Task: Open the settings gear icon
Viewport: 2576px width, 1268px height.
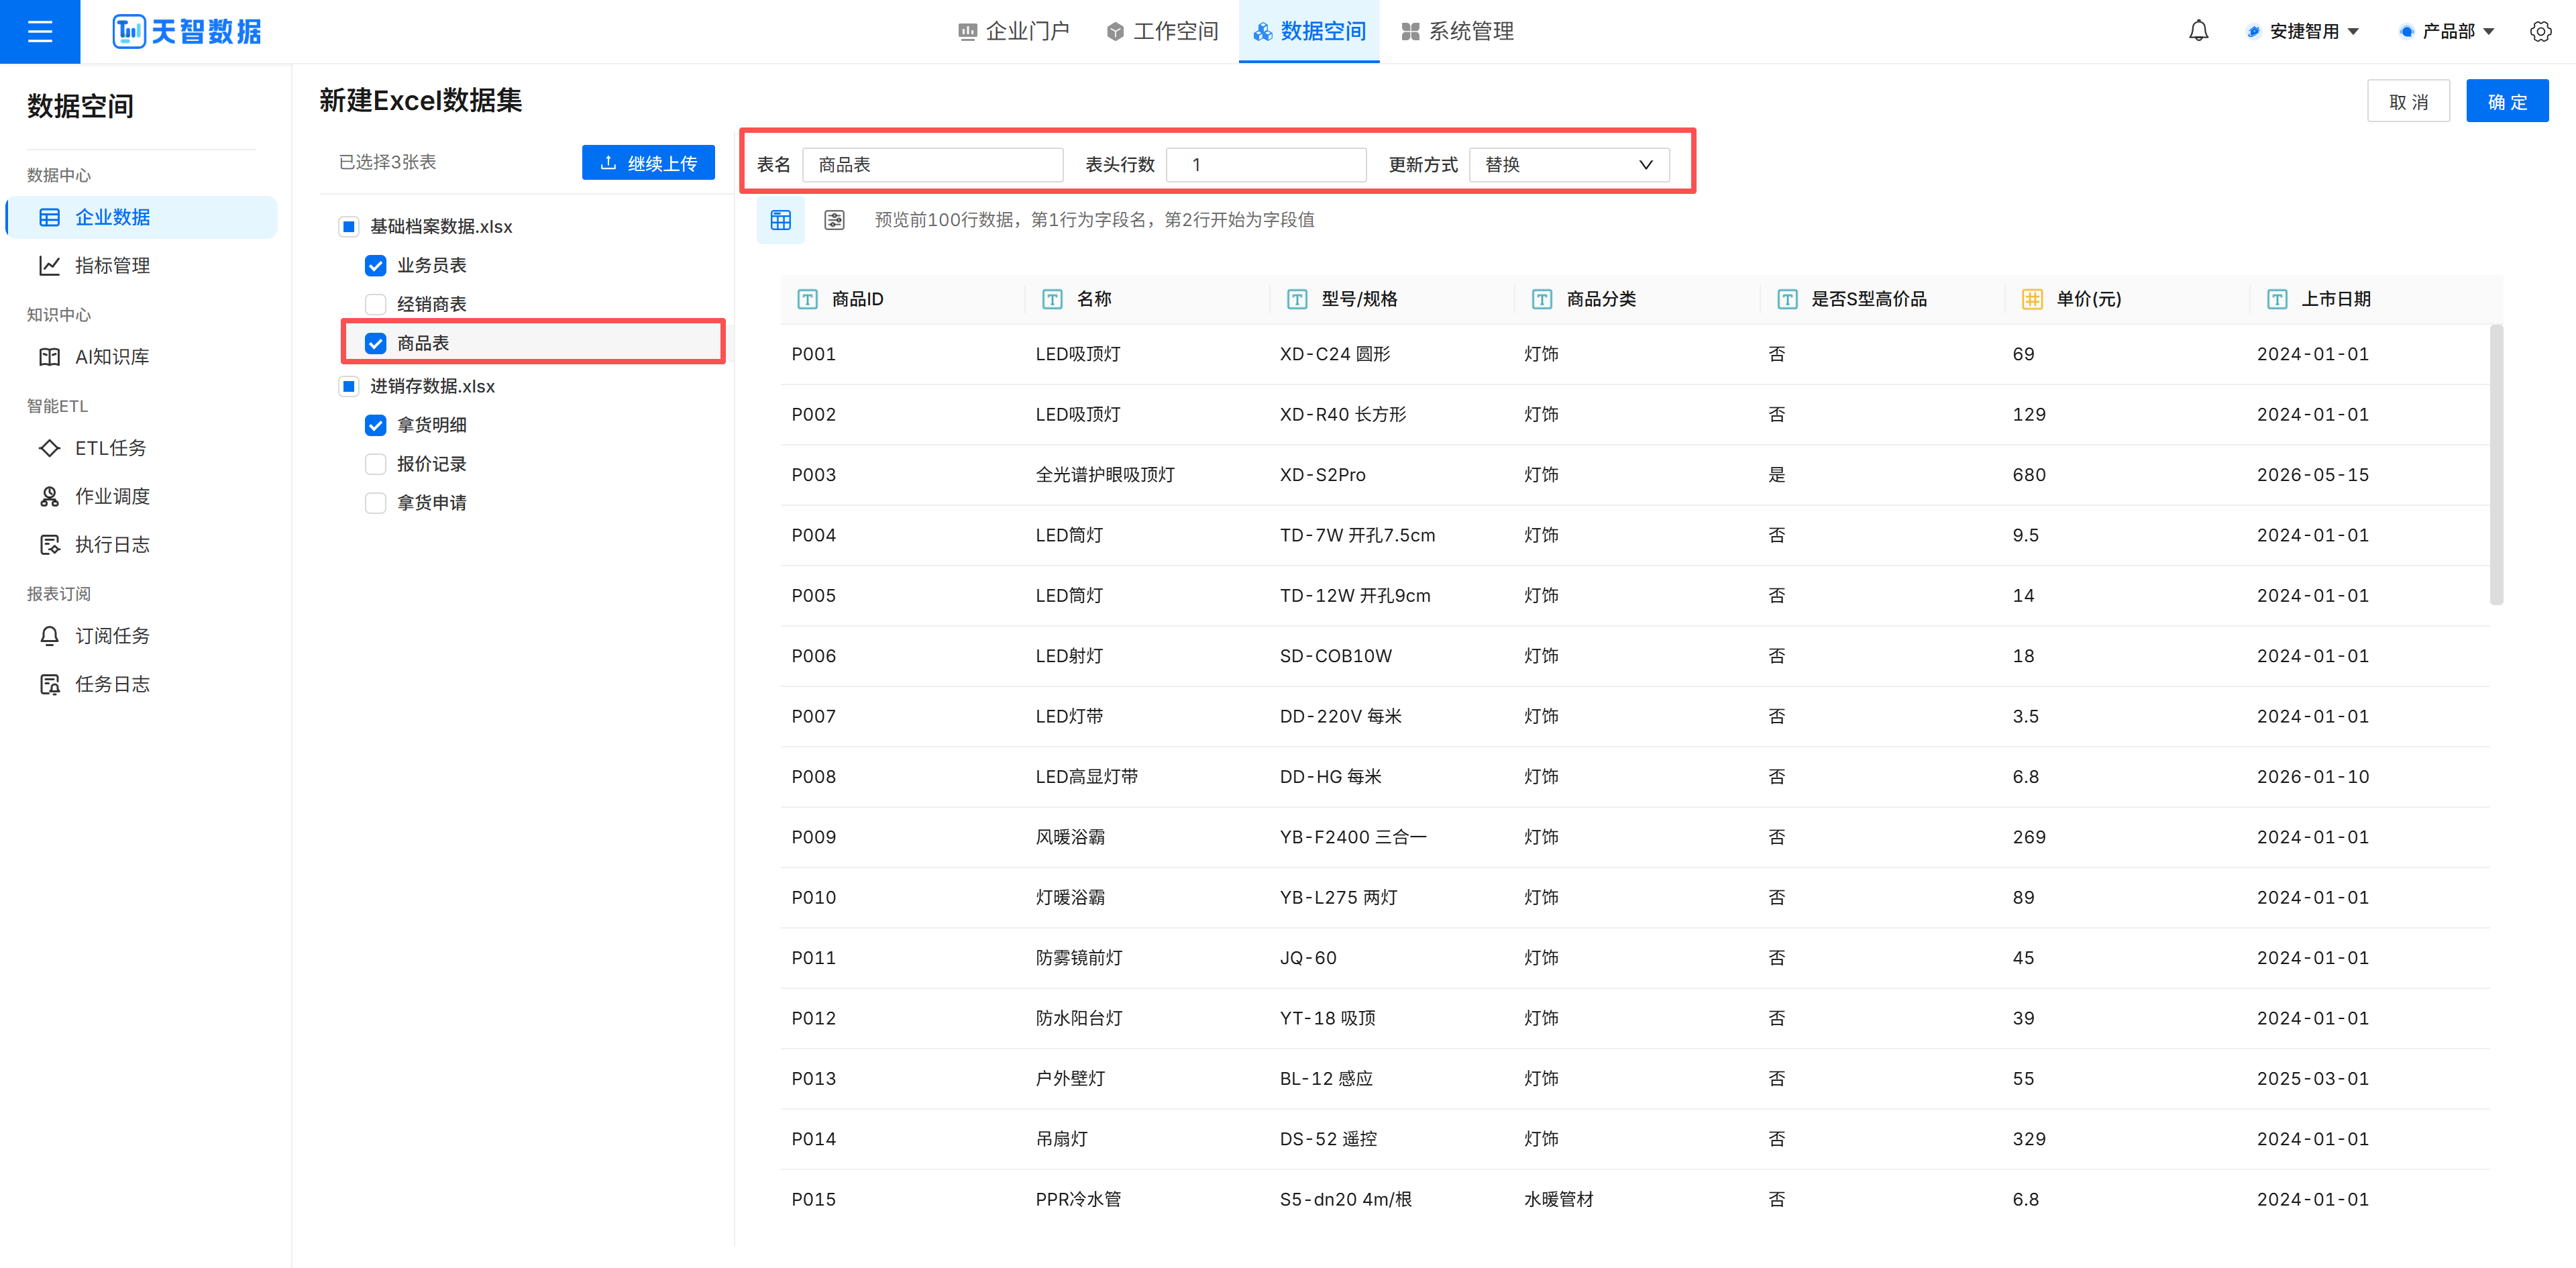Action: pyautogui.click(x=2540, y=31)
